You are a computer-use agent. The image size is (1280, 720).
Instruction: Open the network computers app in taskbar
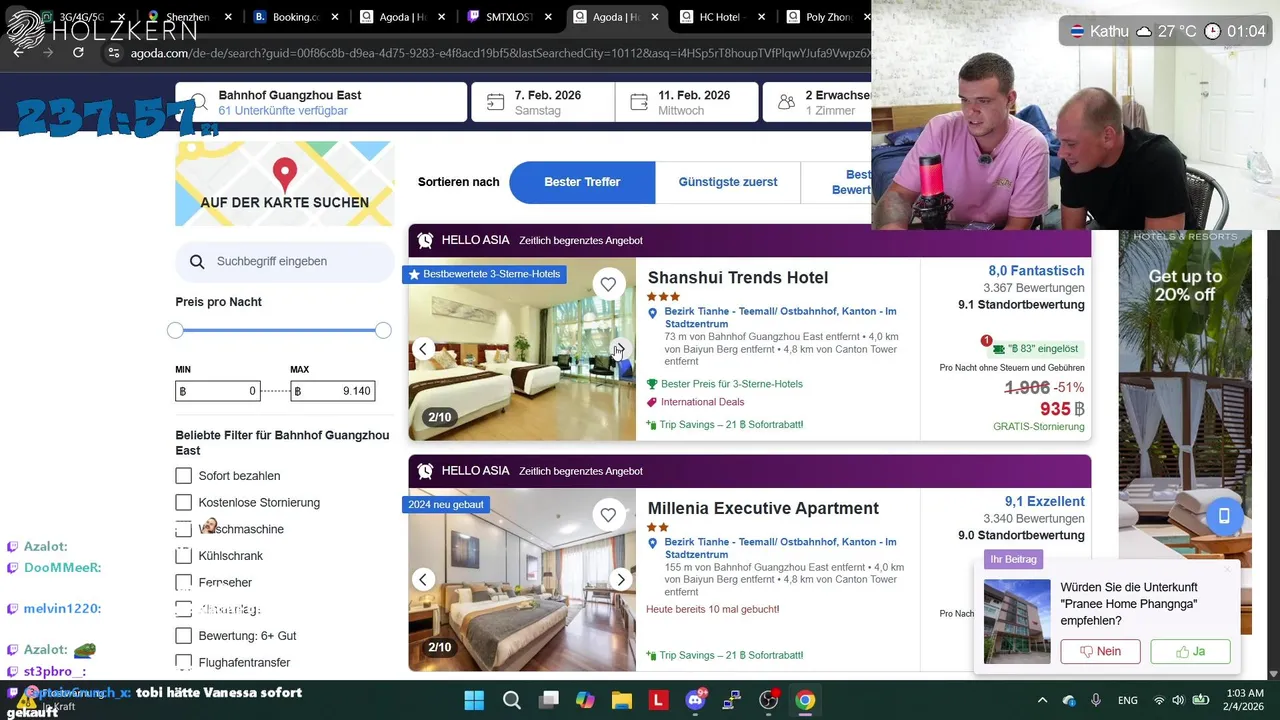[x=732, y=700]
